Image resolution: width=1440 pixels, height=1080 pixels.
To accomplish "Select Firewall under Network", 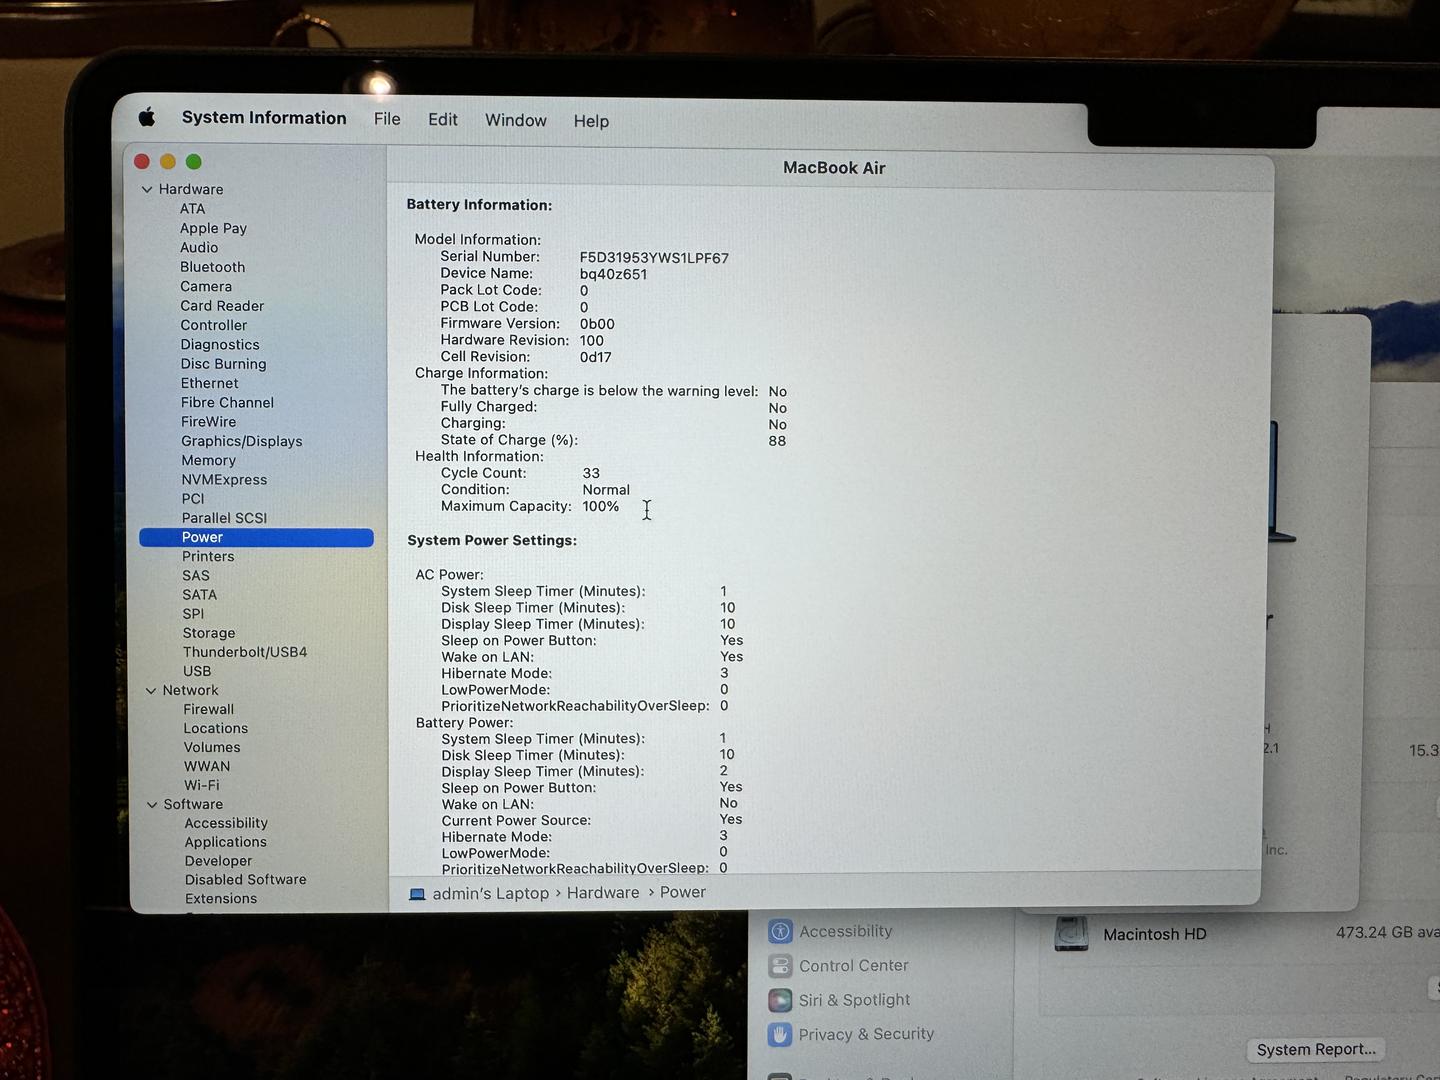I will coord(208,709).
